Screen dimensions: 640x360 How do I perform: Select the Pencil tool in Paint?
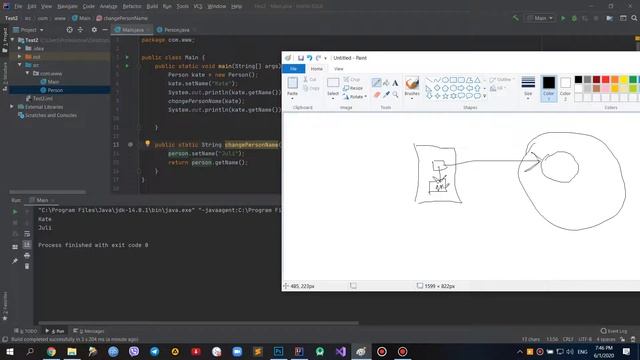coord(376,83)
